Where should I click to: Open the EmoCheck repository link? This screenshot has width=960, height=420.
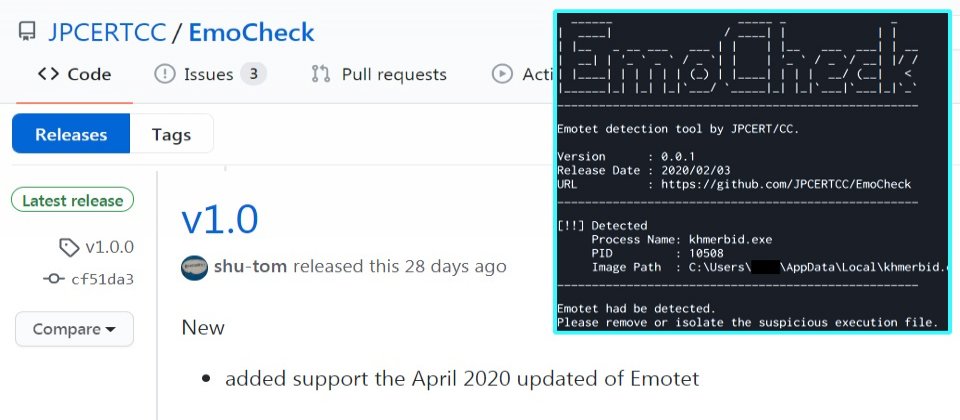(x=251, y=33)
